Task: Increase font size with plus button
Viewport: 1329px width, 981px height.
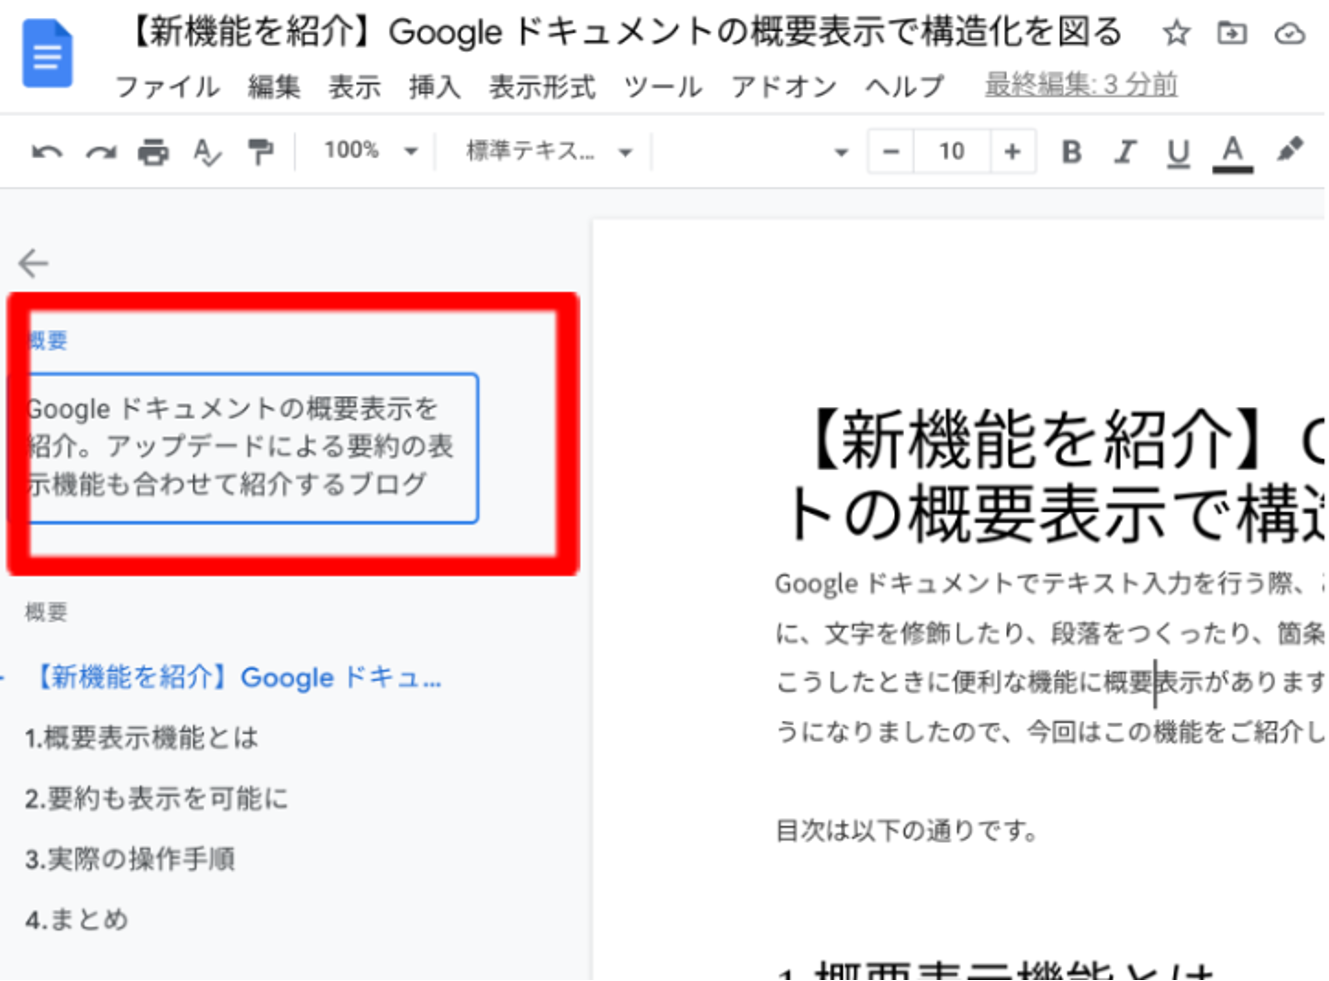Action: pyautogui.click(x=1012, y=152)
